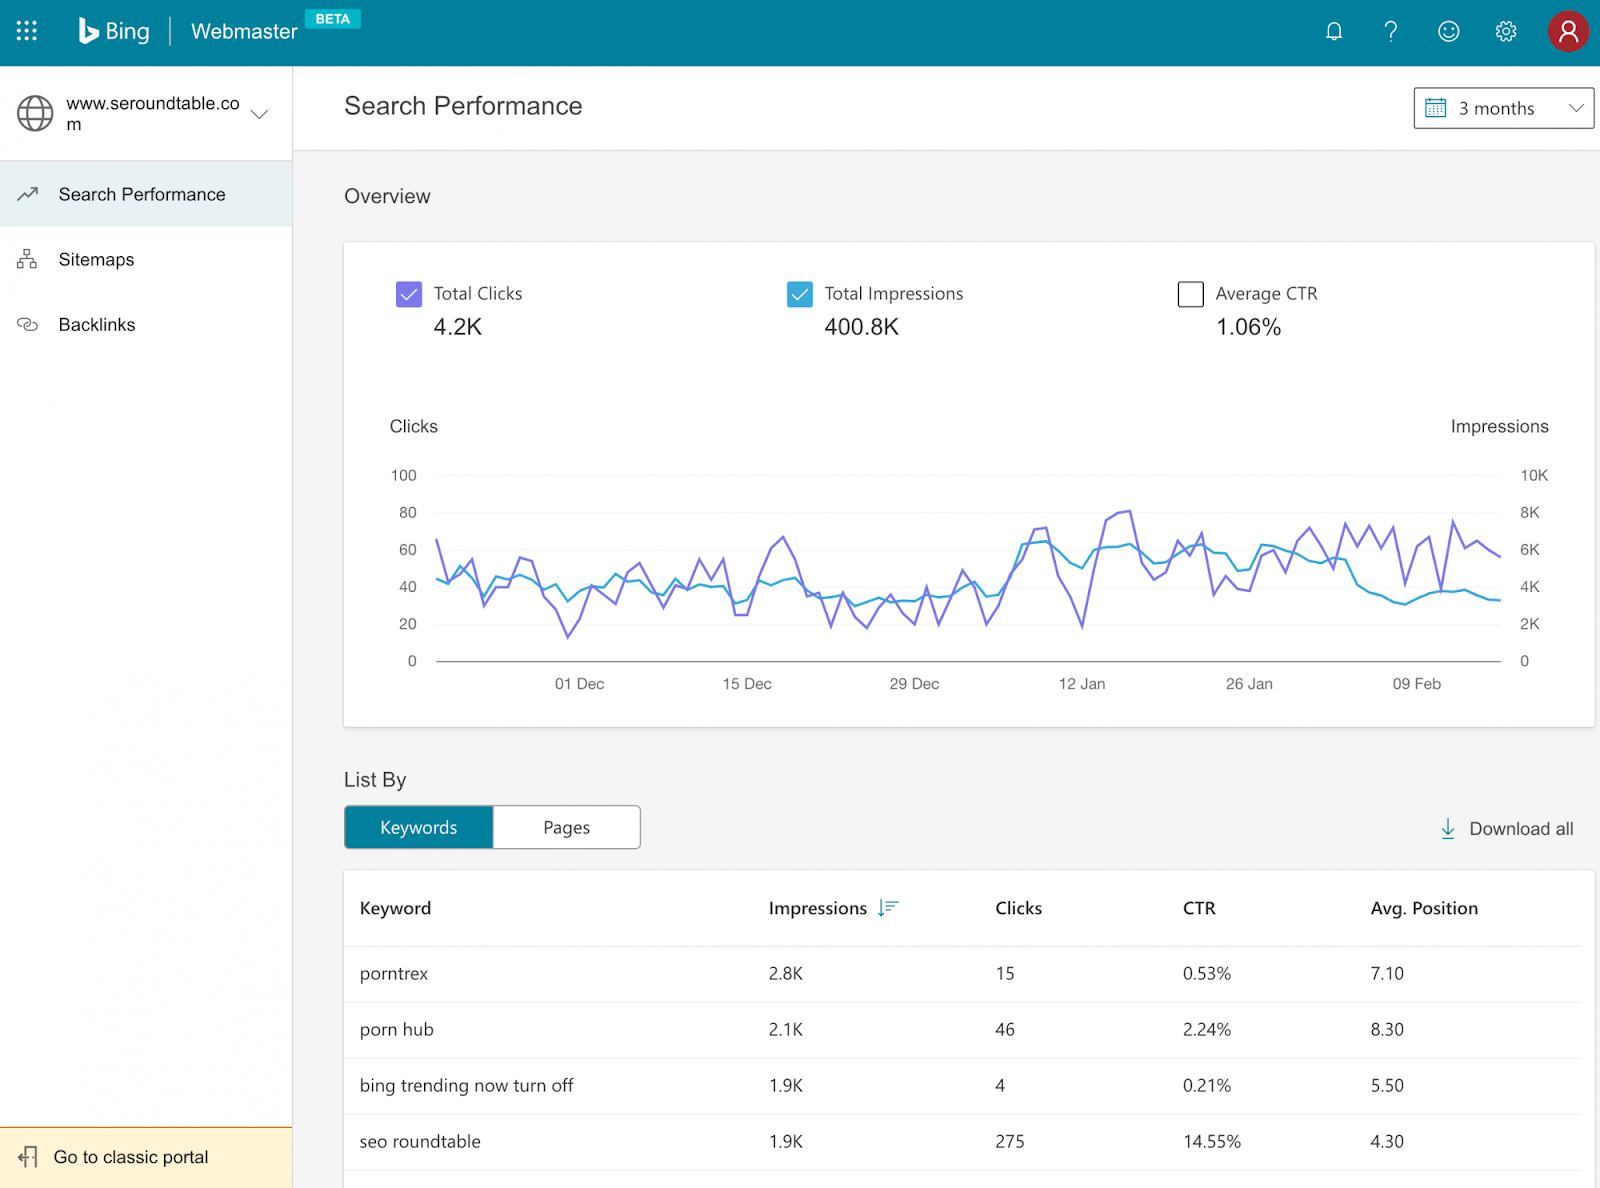Go to classic portal

(x=131, y=1157)
